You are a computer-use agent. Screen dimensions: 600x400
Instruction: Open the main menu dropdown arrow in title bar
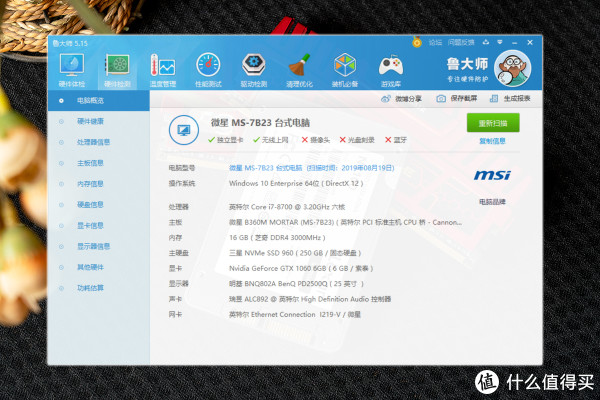[500, 42]
